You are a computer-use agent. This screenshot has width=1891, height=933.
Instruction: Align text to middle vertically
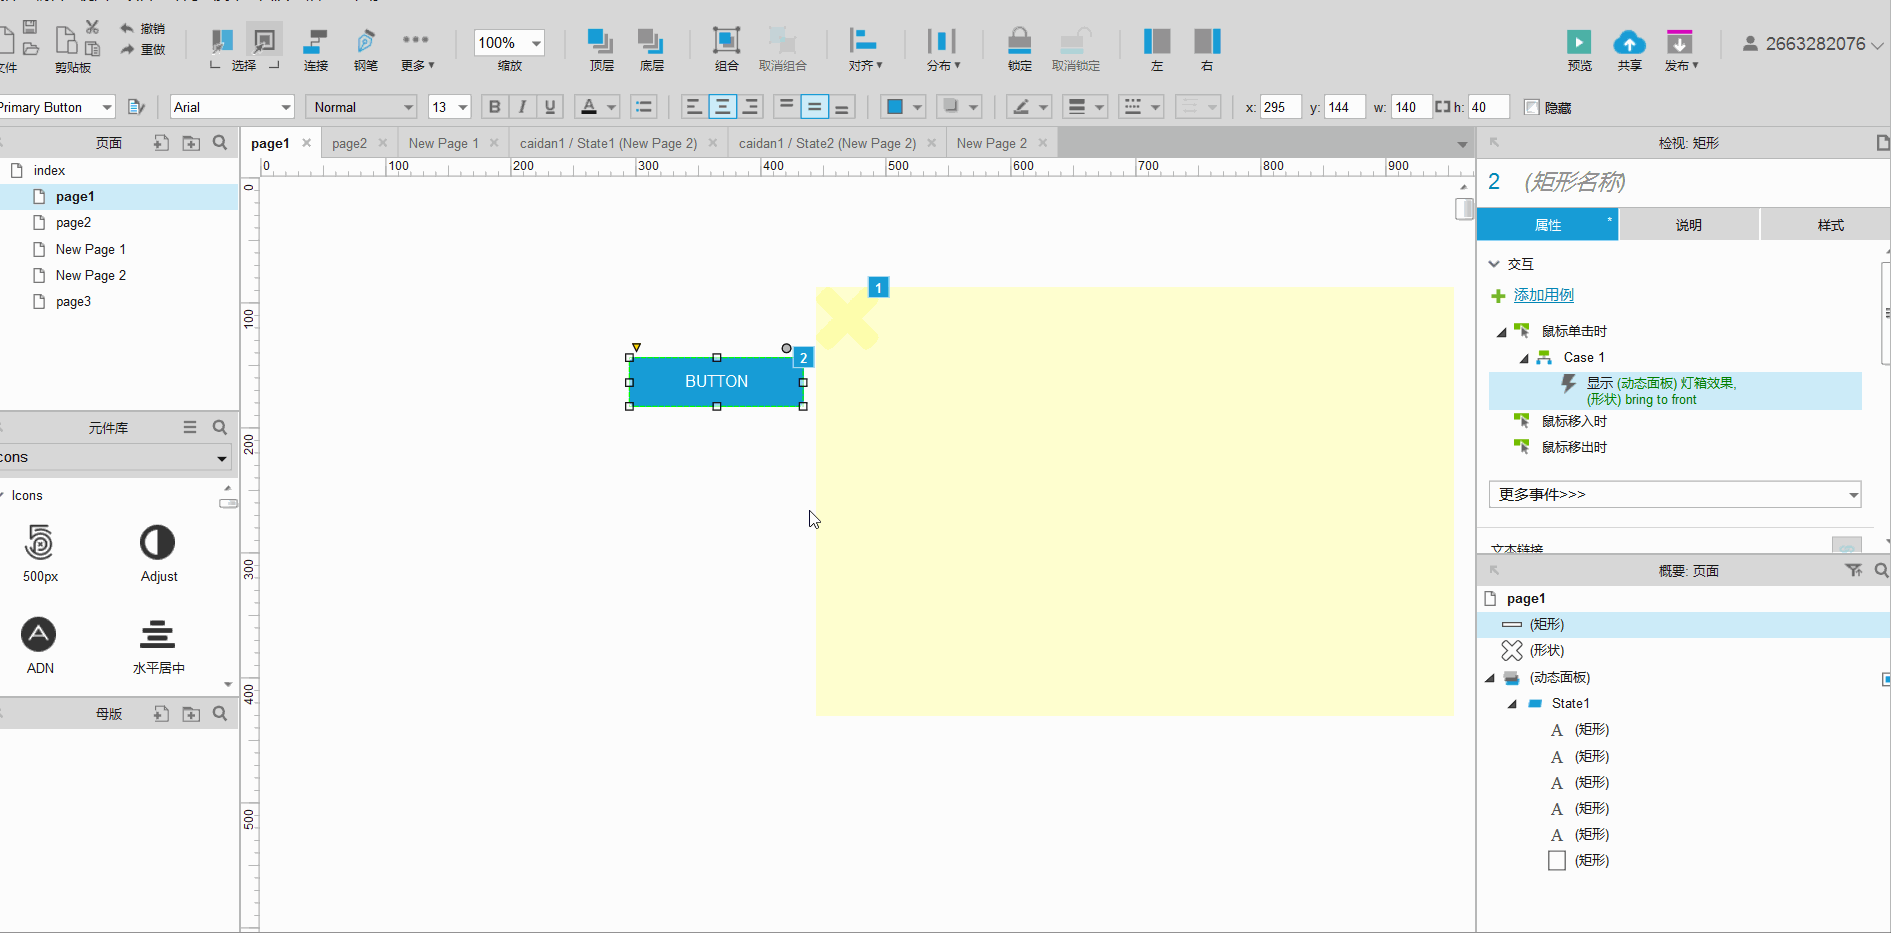pyautogui.click(x=814, y=107)
